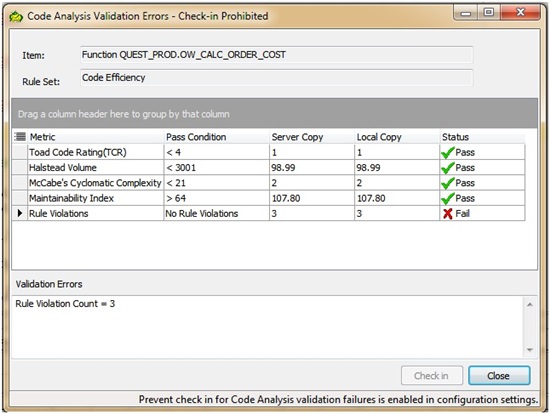Click the row indicator arrow beside Rule Violations
The height and width of the screenshot is (414, 550).
pyautogui.click(x=20, y=213)
